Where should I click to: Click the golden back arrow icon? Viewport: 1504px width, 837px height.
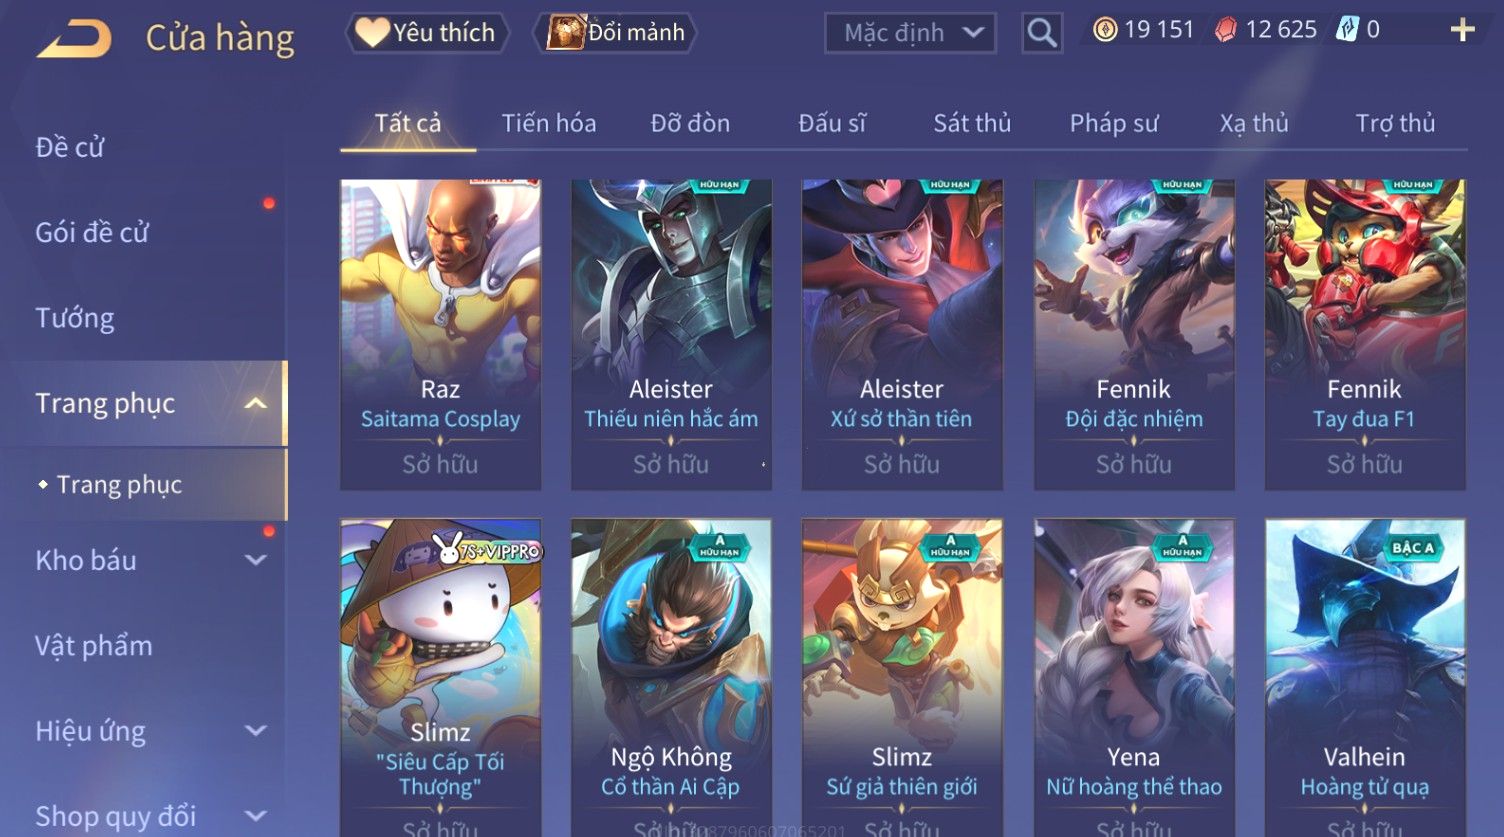[x=74, y=38]
